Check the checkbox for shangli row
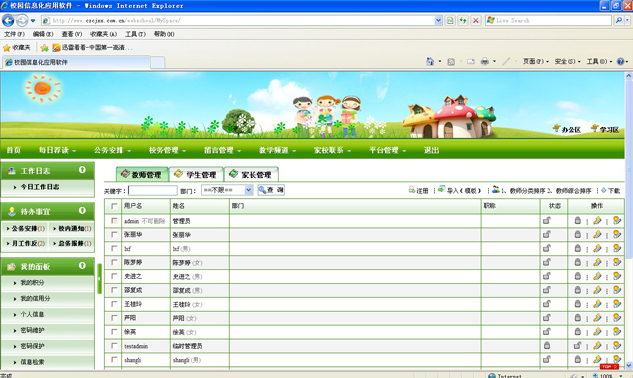The height and width of the screenshot is (378, 633). pos(114,359)
